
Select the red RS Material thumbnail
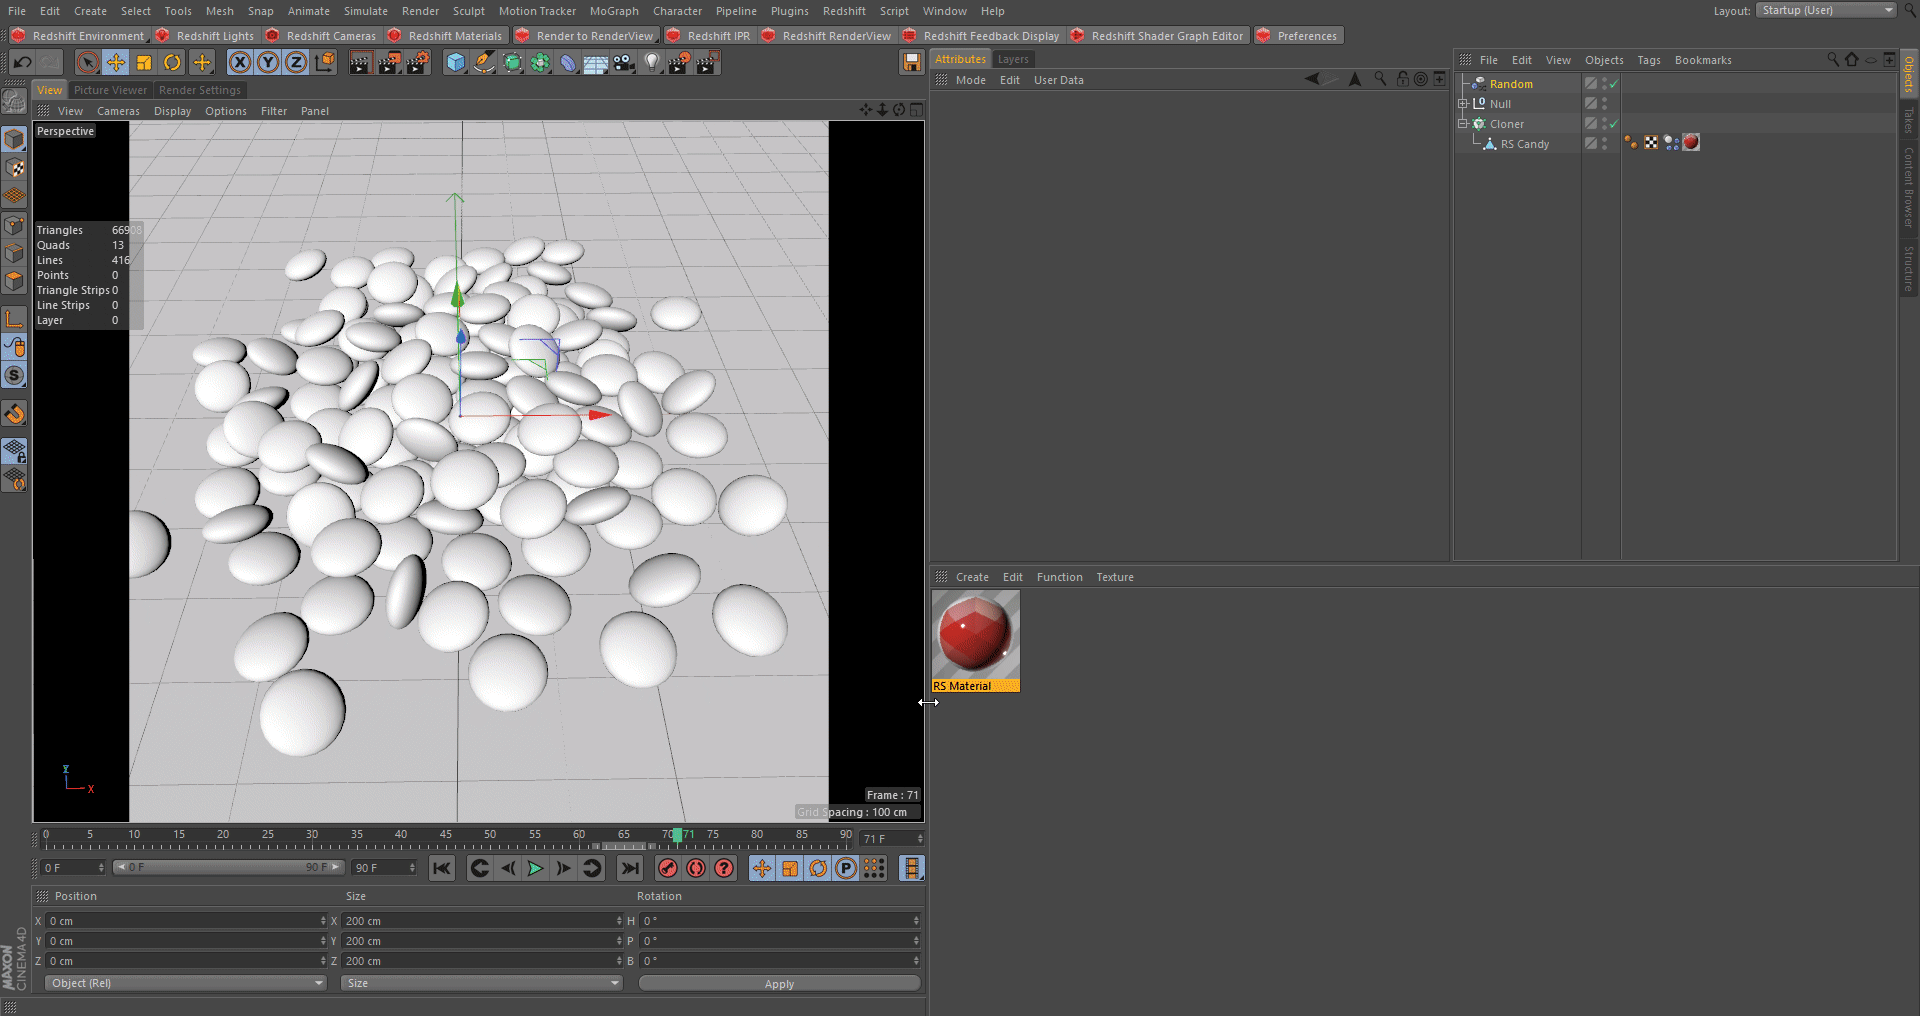tap(975, 636)
